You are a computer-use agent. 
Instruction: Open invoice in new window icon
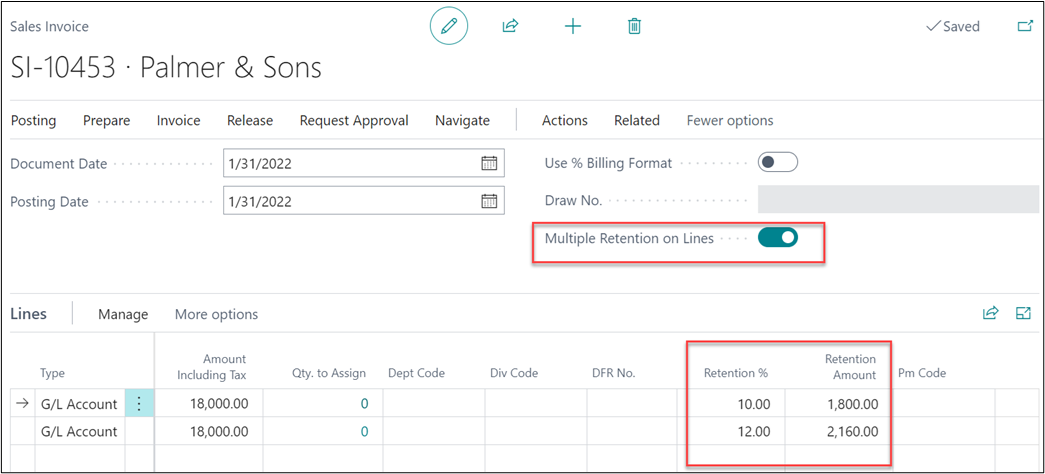1025,26
